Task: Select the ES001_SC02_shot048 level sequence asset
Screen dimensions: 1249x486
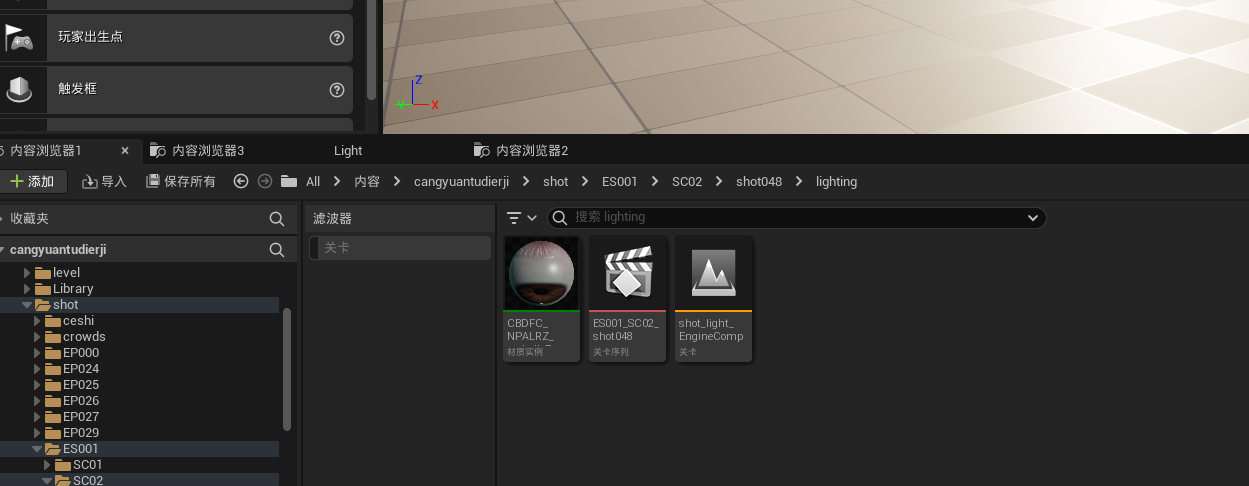Action: [627, 298]
